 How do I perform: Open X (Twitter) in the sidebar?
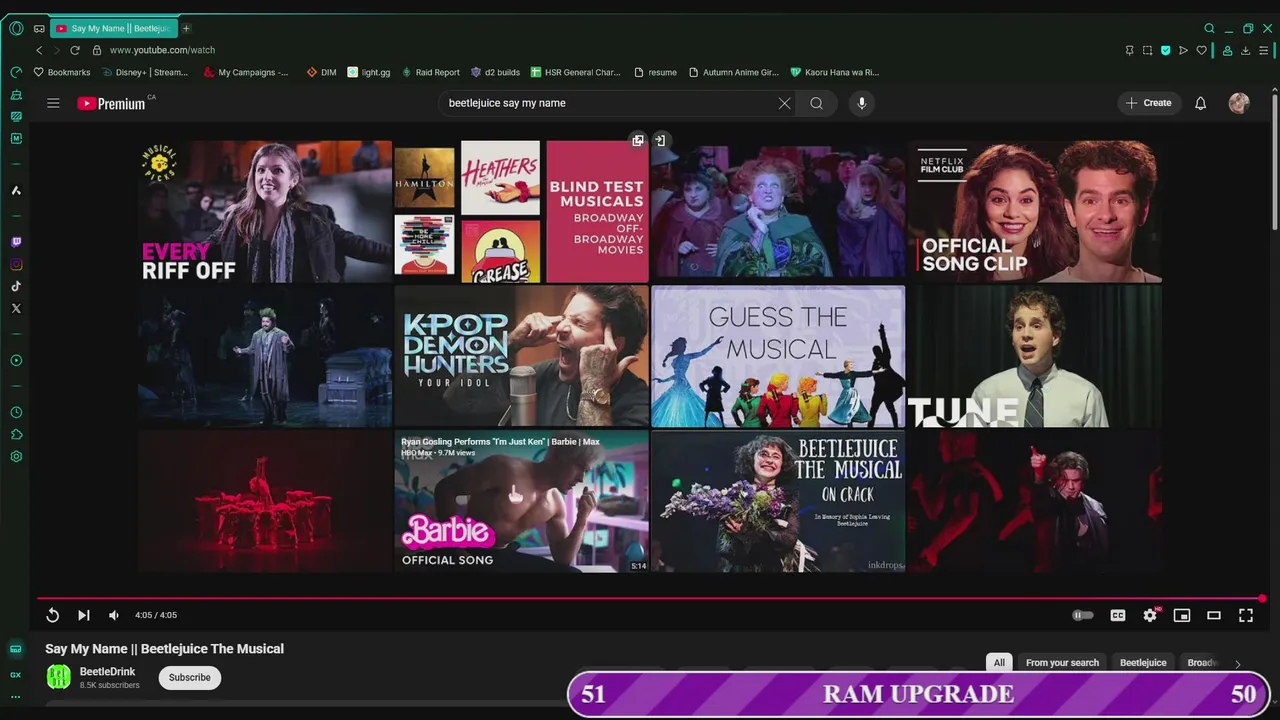(16, 308)
